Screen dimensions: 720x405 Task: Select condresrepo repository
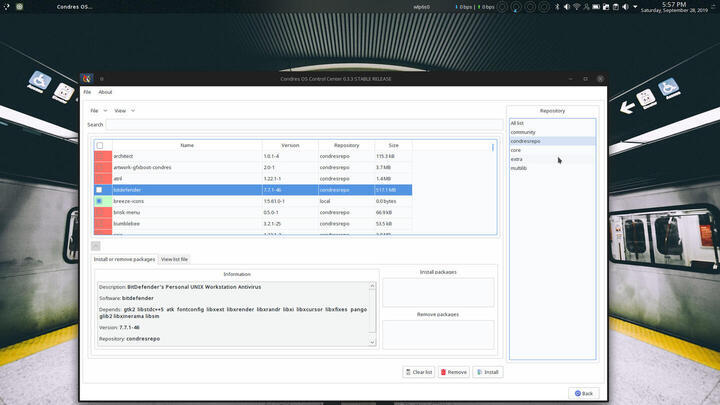tap(552, 141)
